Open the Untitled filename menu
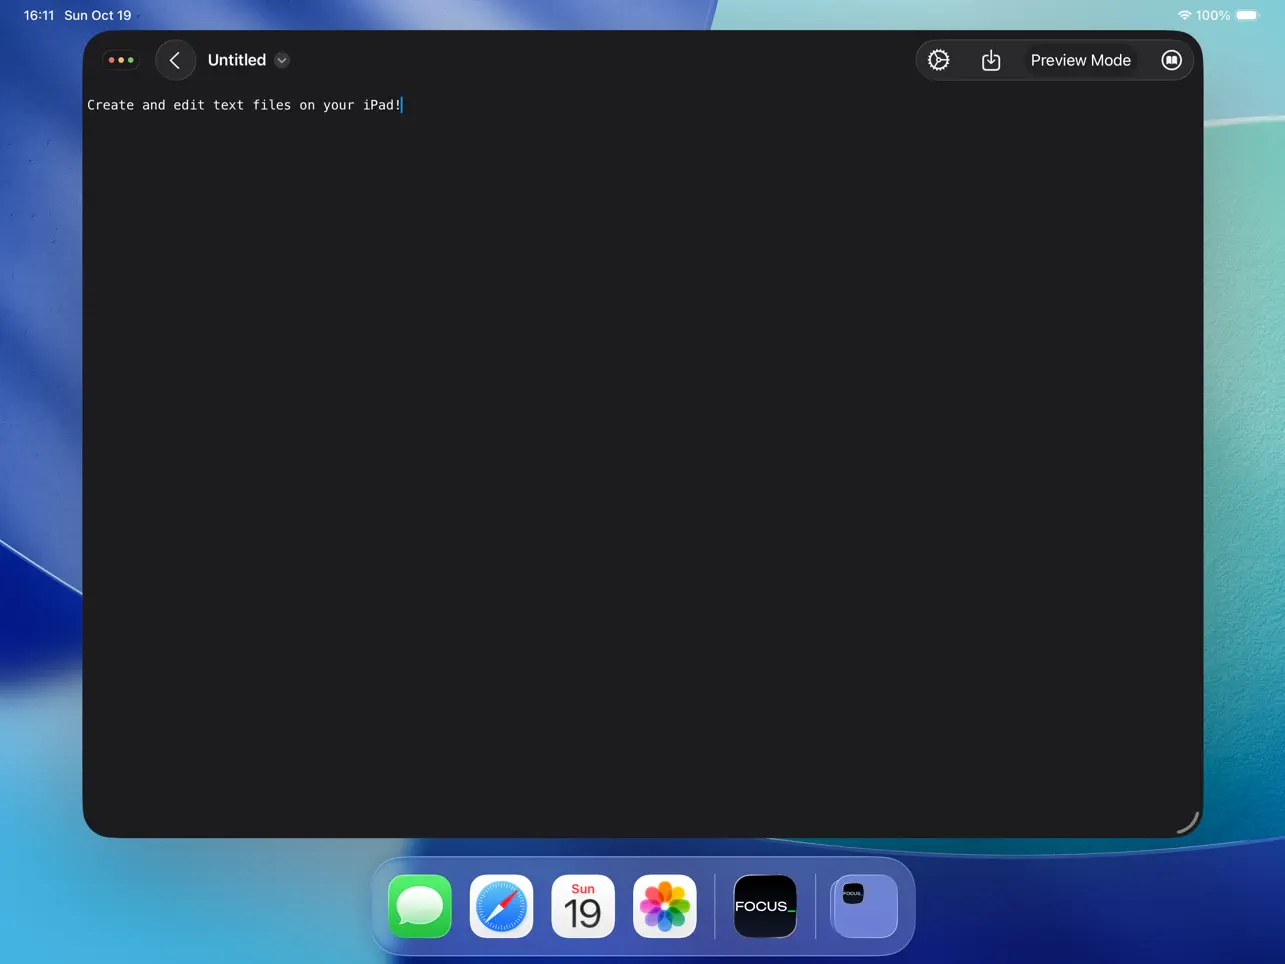This screenshot has width=1285, height=964. coord(237,60)
